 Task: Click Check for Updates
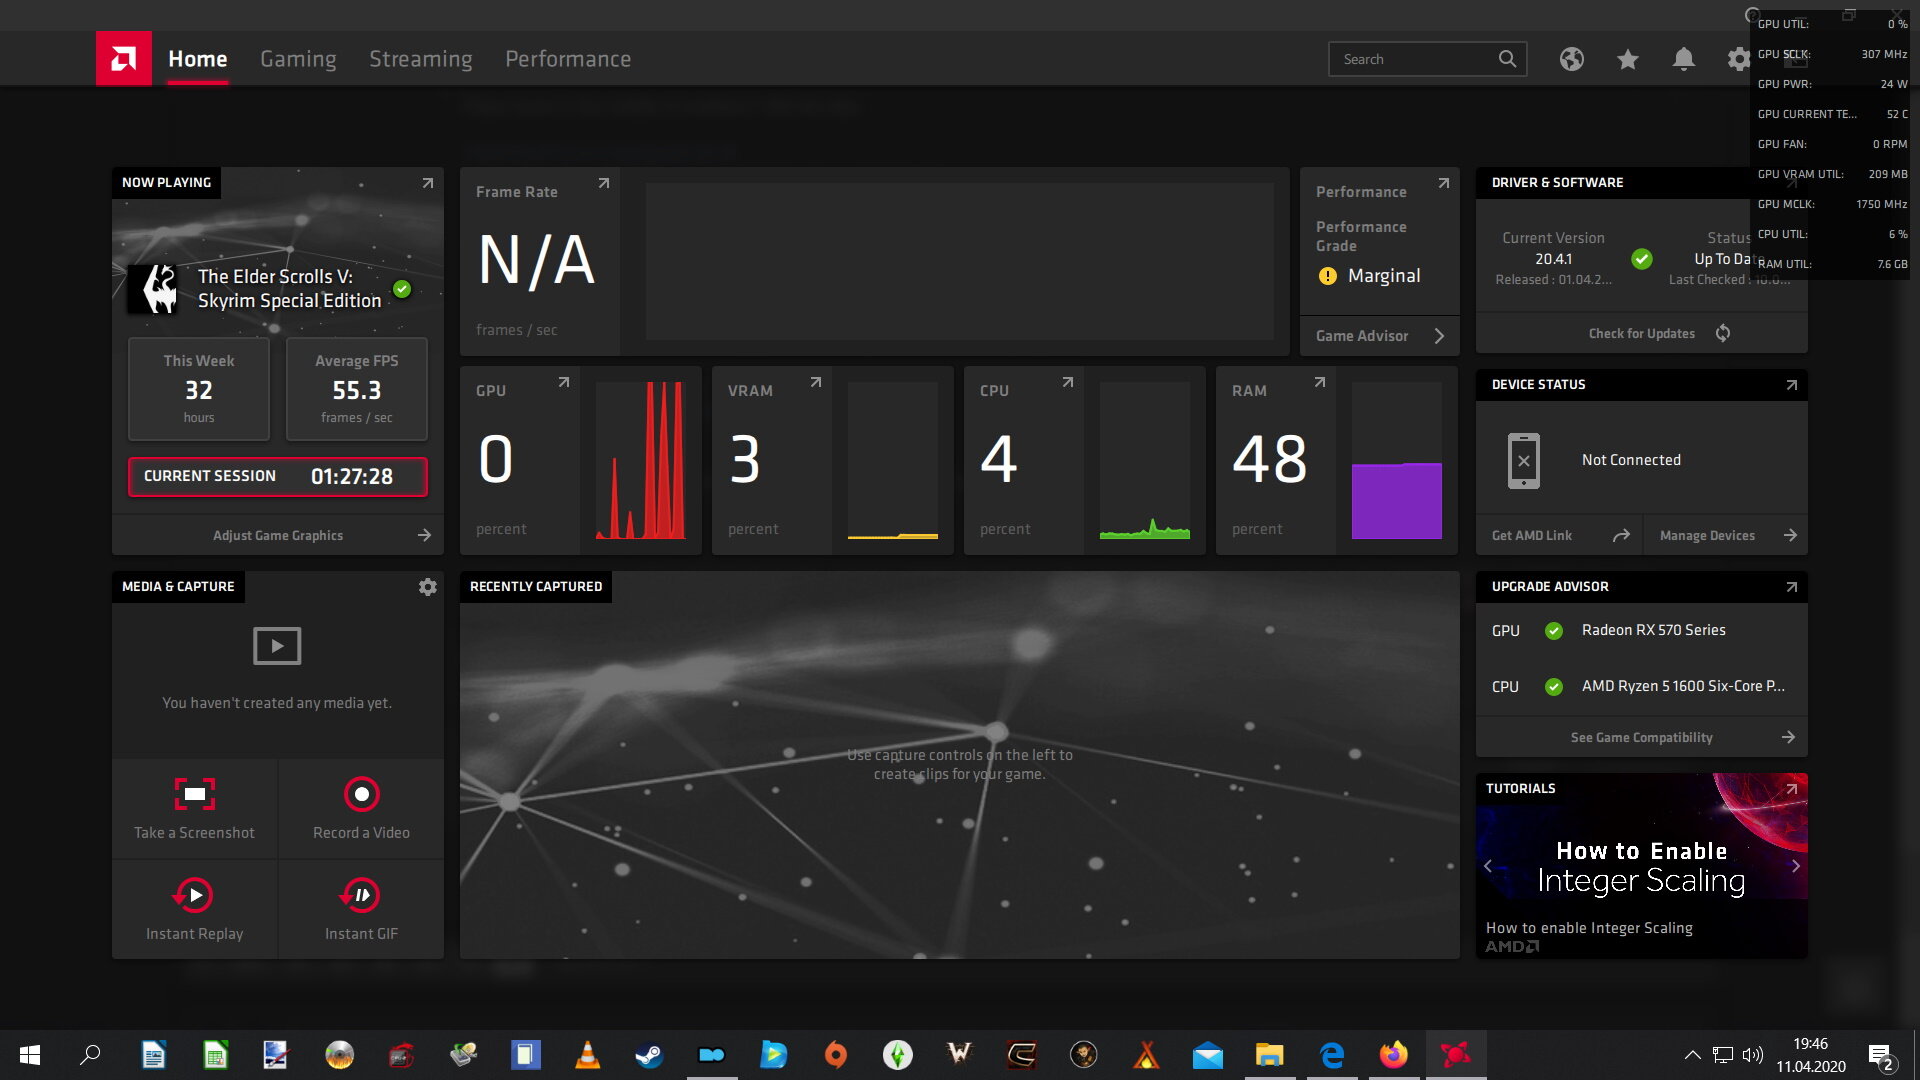tap(1642, 333)
